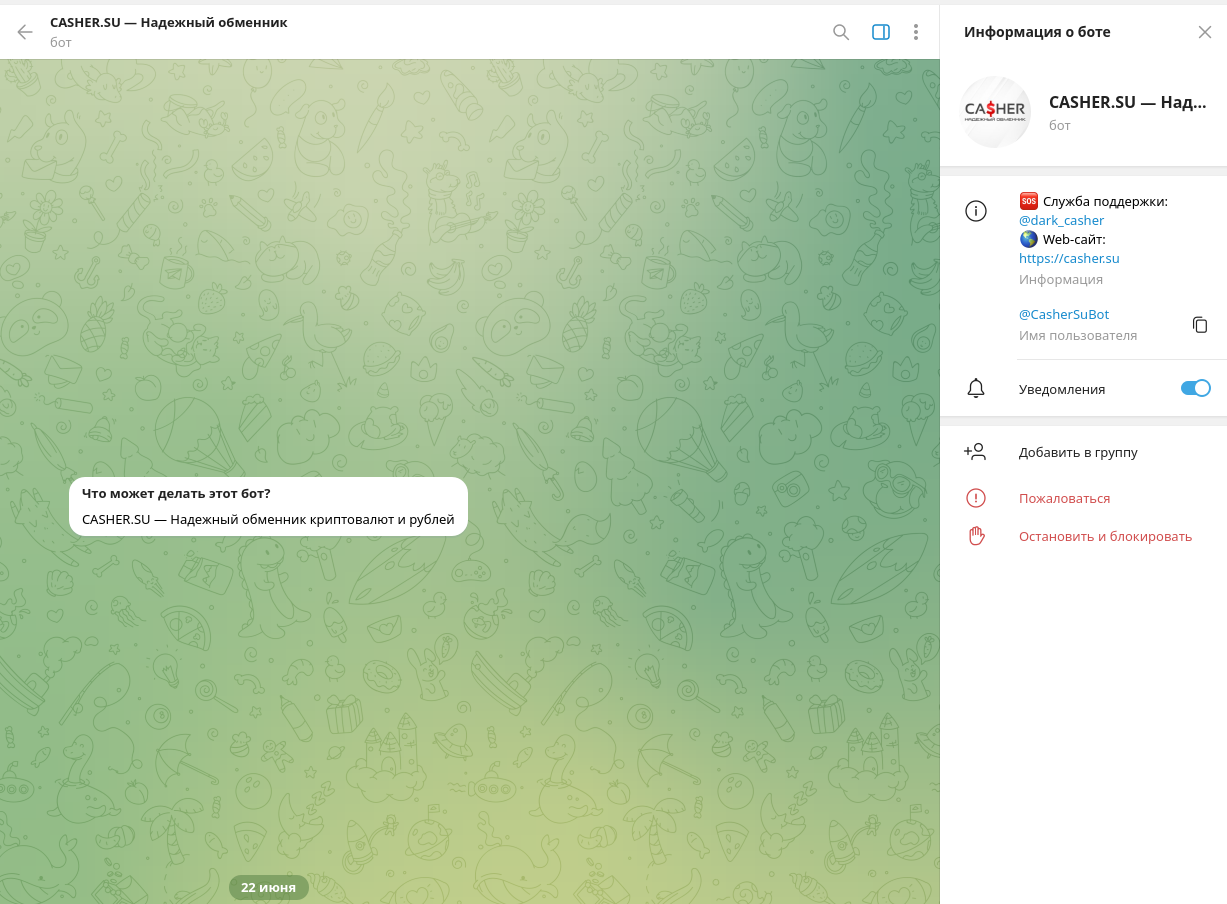Toggle the right sidebar panel icon

point(880,32)
